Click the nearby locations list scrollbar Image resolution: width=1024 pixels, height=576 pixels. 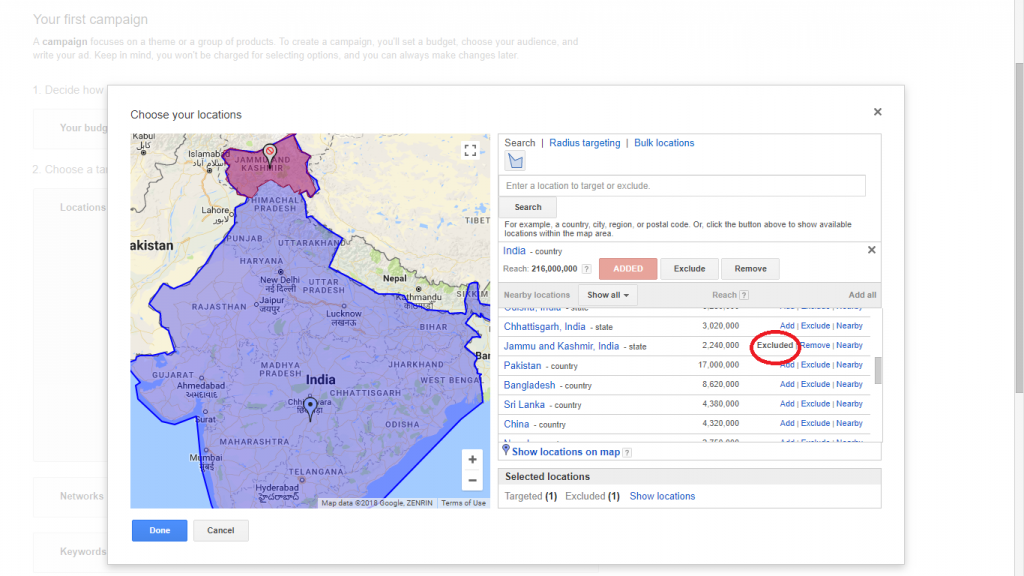coord(878,370)
